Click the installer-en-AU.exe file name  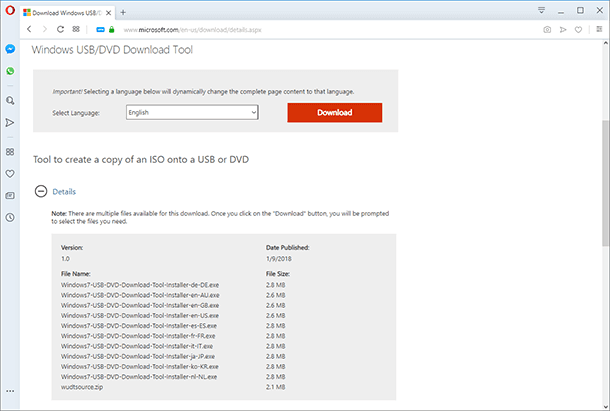[x=140, y=295]
